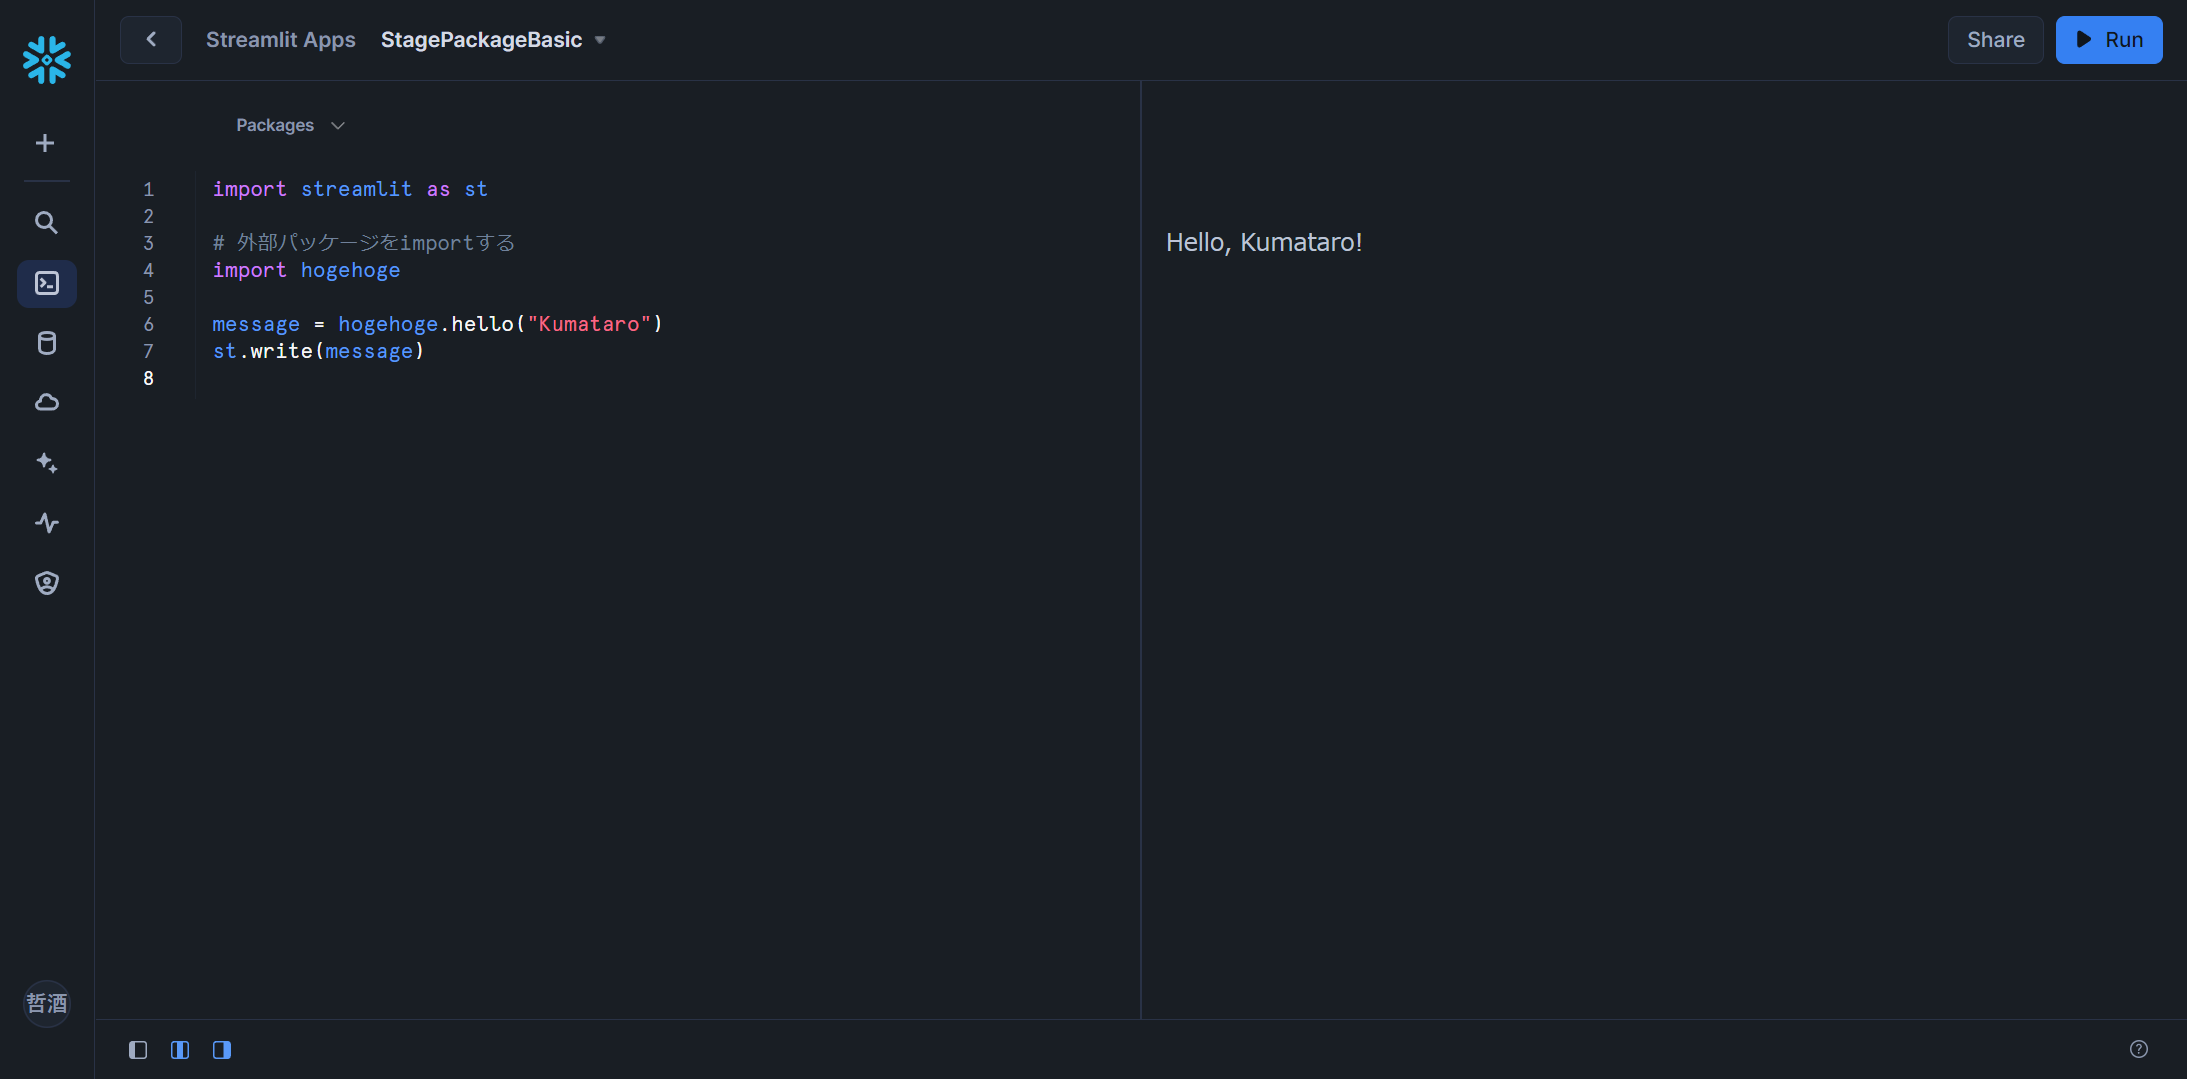Click the back arrow navigation button
2187x1079 pixels.
(x=150, y=40)
